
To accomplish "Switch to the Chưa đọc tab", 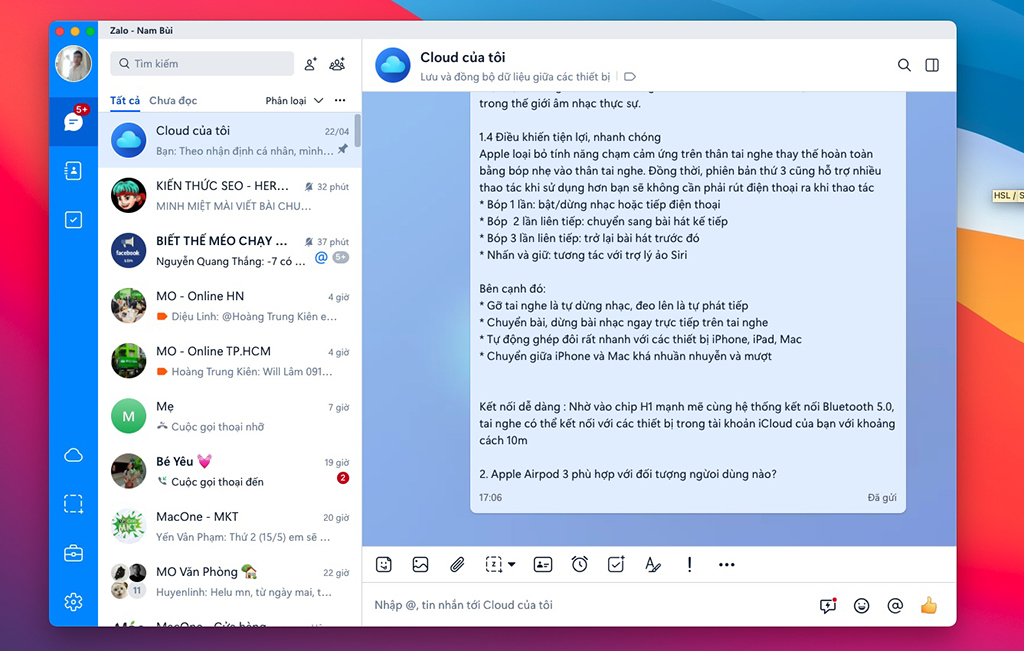I will [x=173, y=100].
